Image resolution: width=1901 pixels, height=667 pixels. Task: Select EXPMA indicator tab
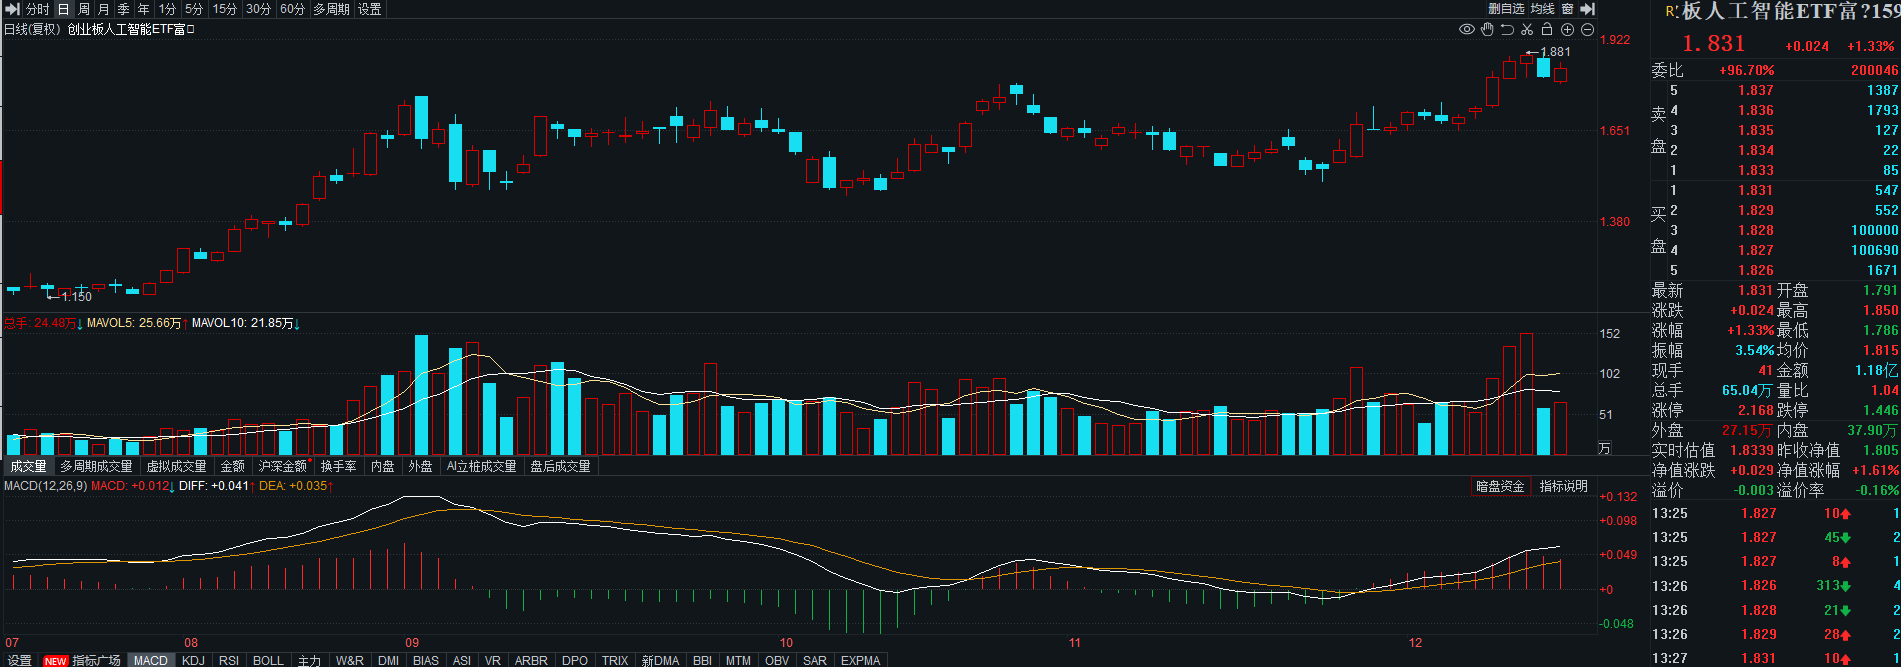tap(860, 661)
